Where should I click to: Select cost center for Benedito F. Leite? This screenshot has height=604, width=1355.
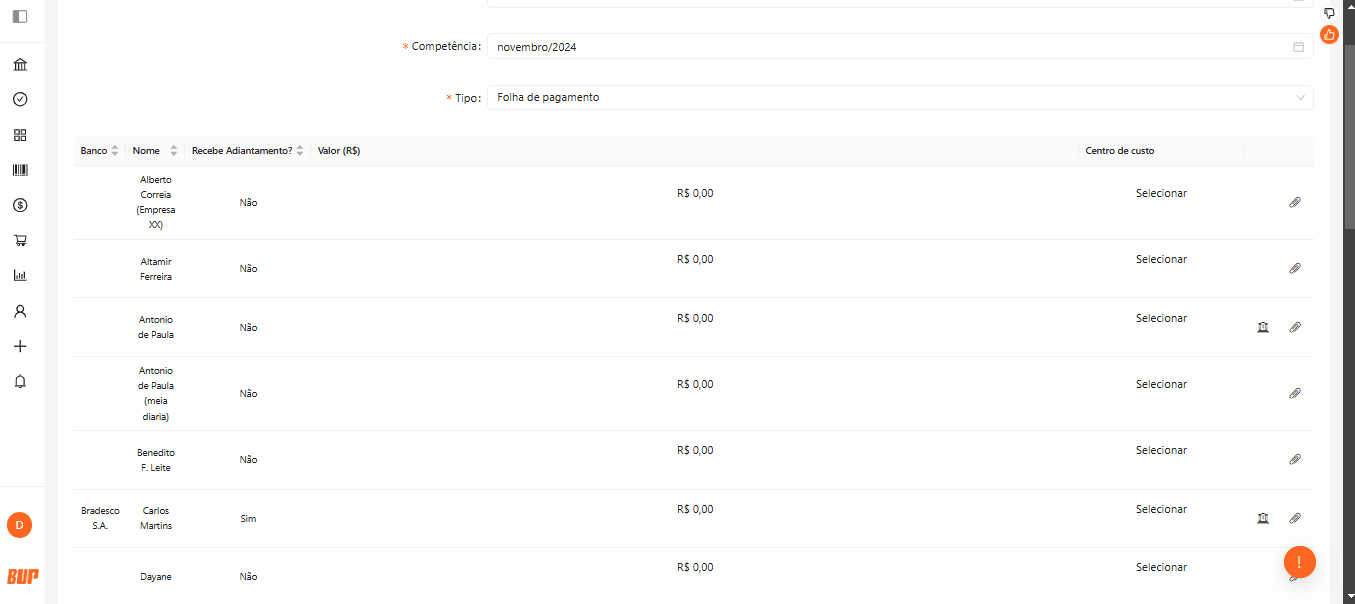point(1161,450)
